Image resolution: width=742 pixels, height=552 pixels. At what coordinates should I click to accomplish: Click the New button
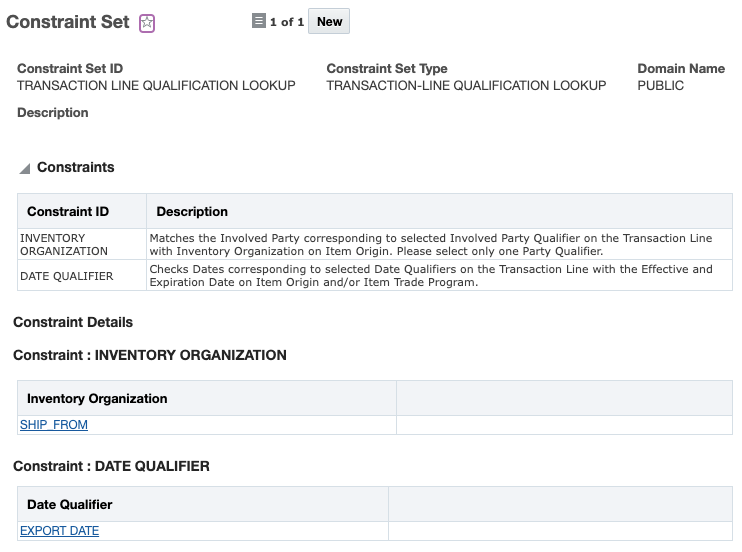(x=329, y=22)
